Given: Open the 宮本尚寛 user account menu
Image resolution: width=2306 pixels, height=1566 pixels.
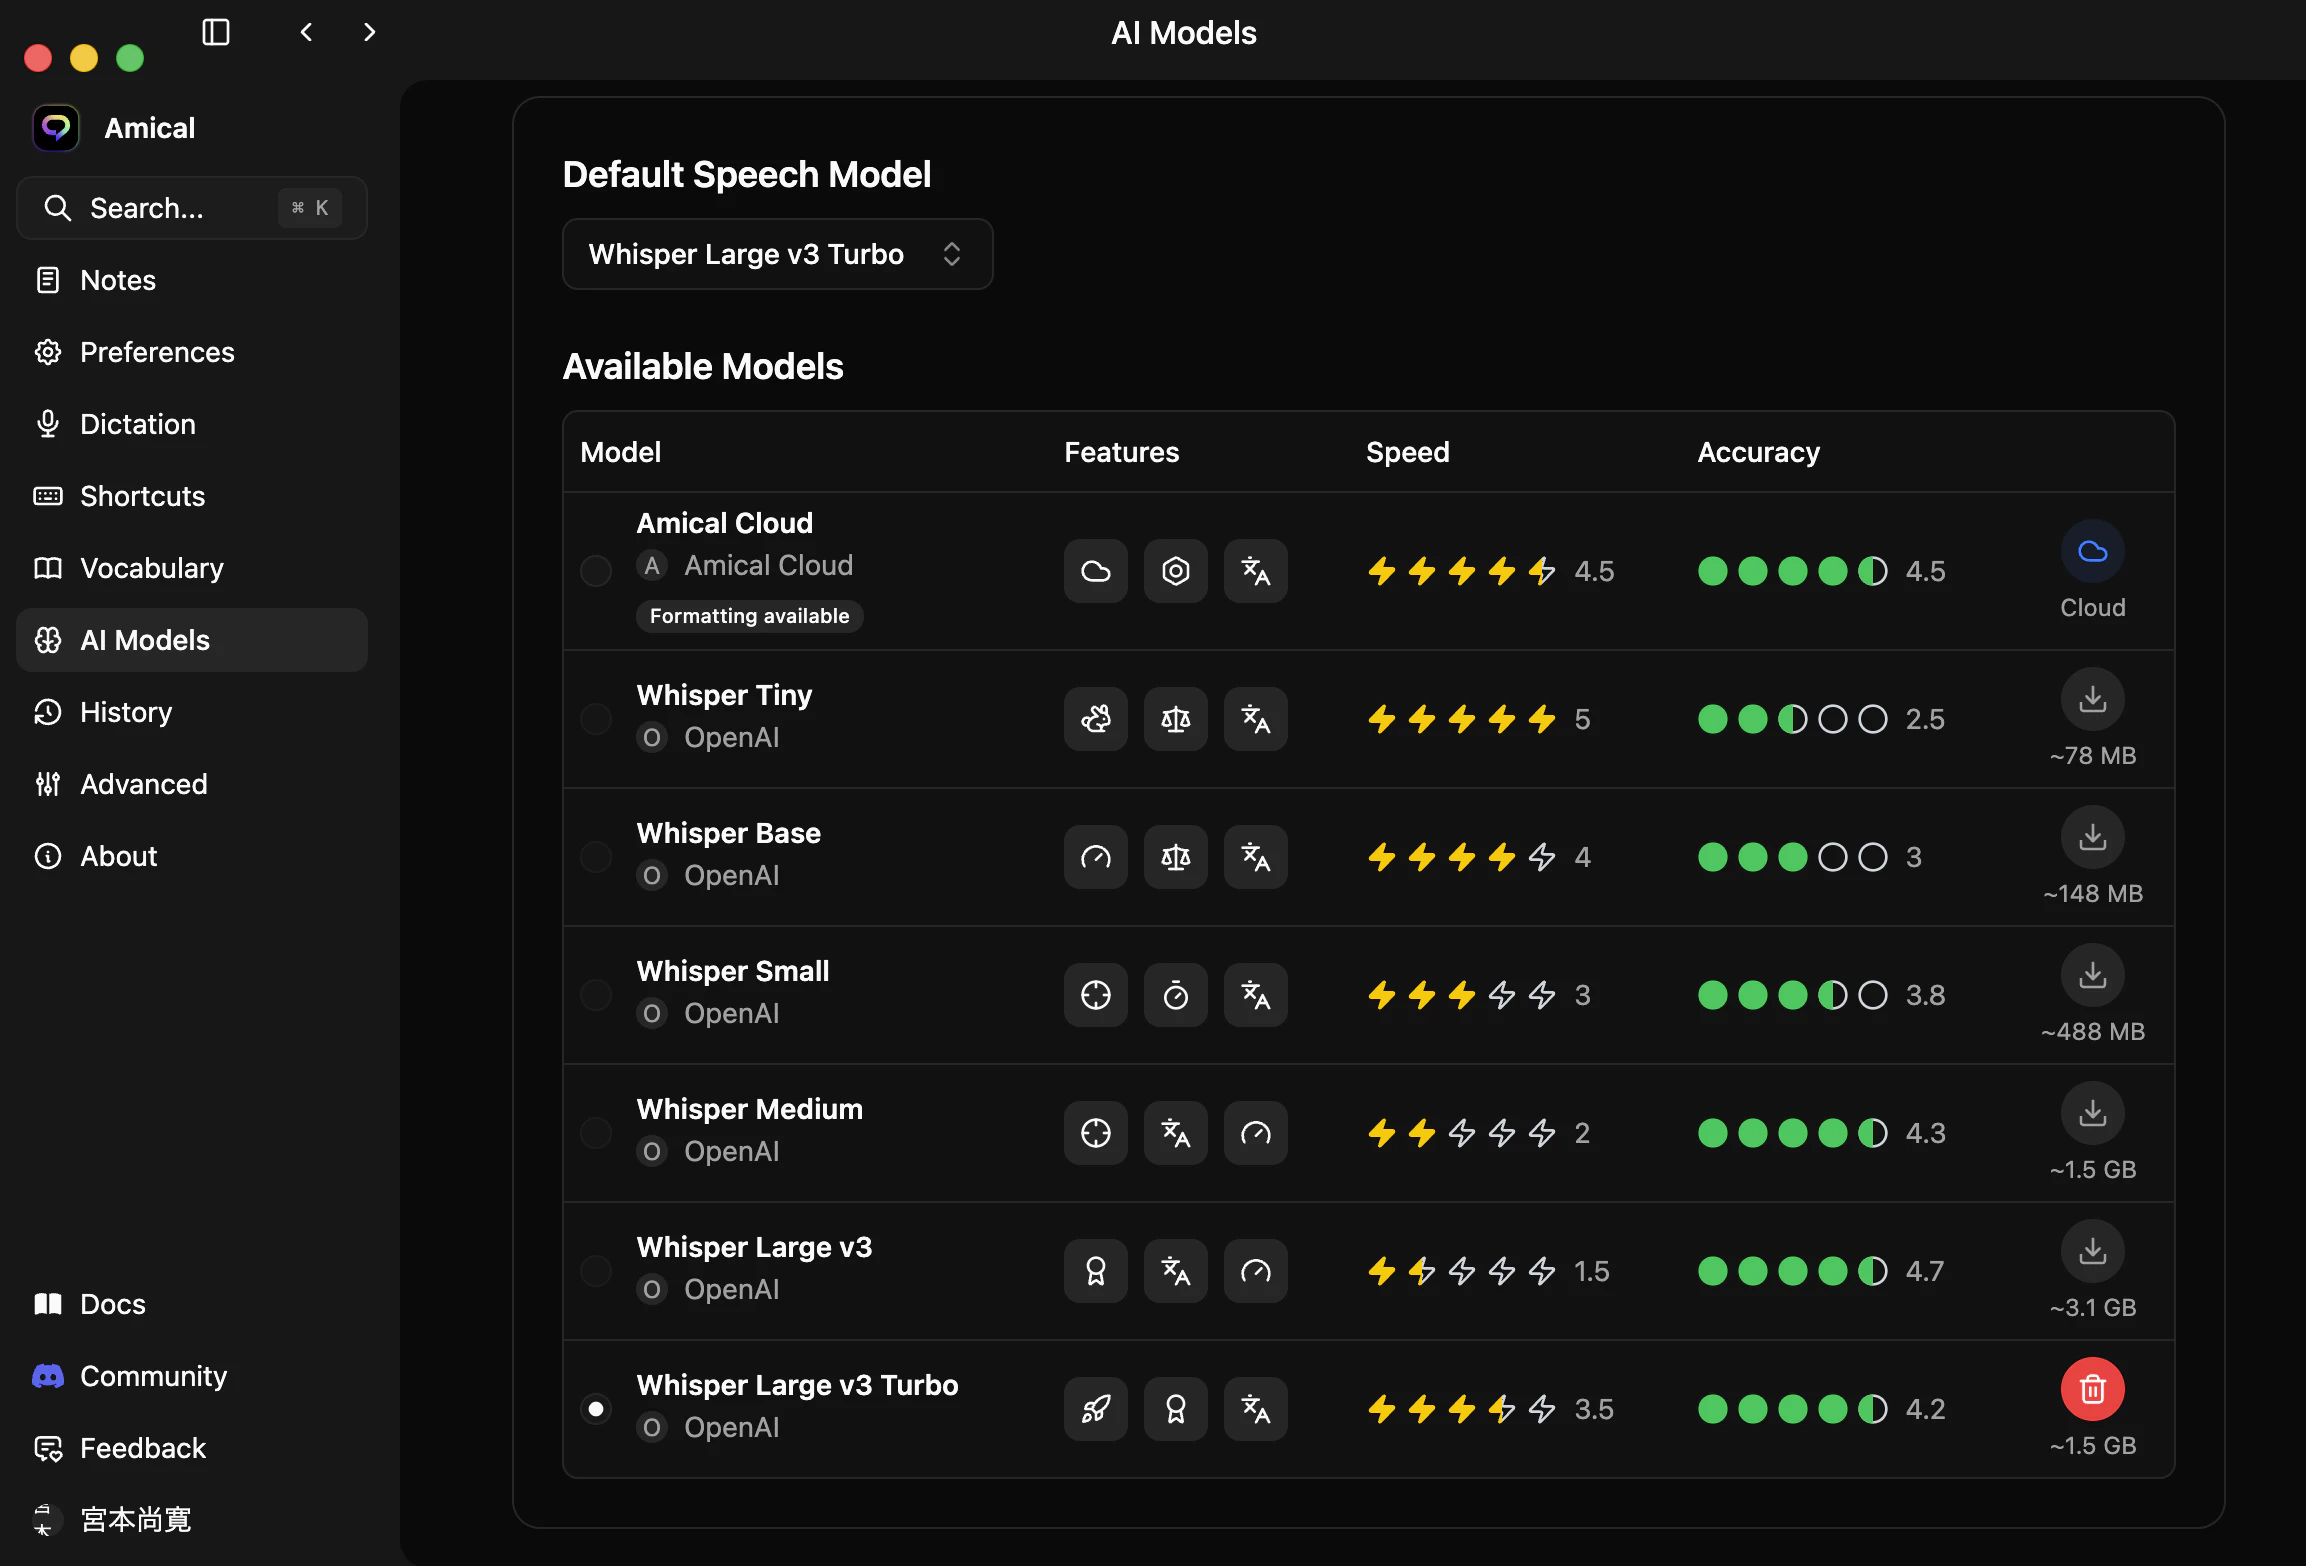Looking at the screenshot, I should (x=192, y=1520).
